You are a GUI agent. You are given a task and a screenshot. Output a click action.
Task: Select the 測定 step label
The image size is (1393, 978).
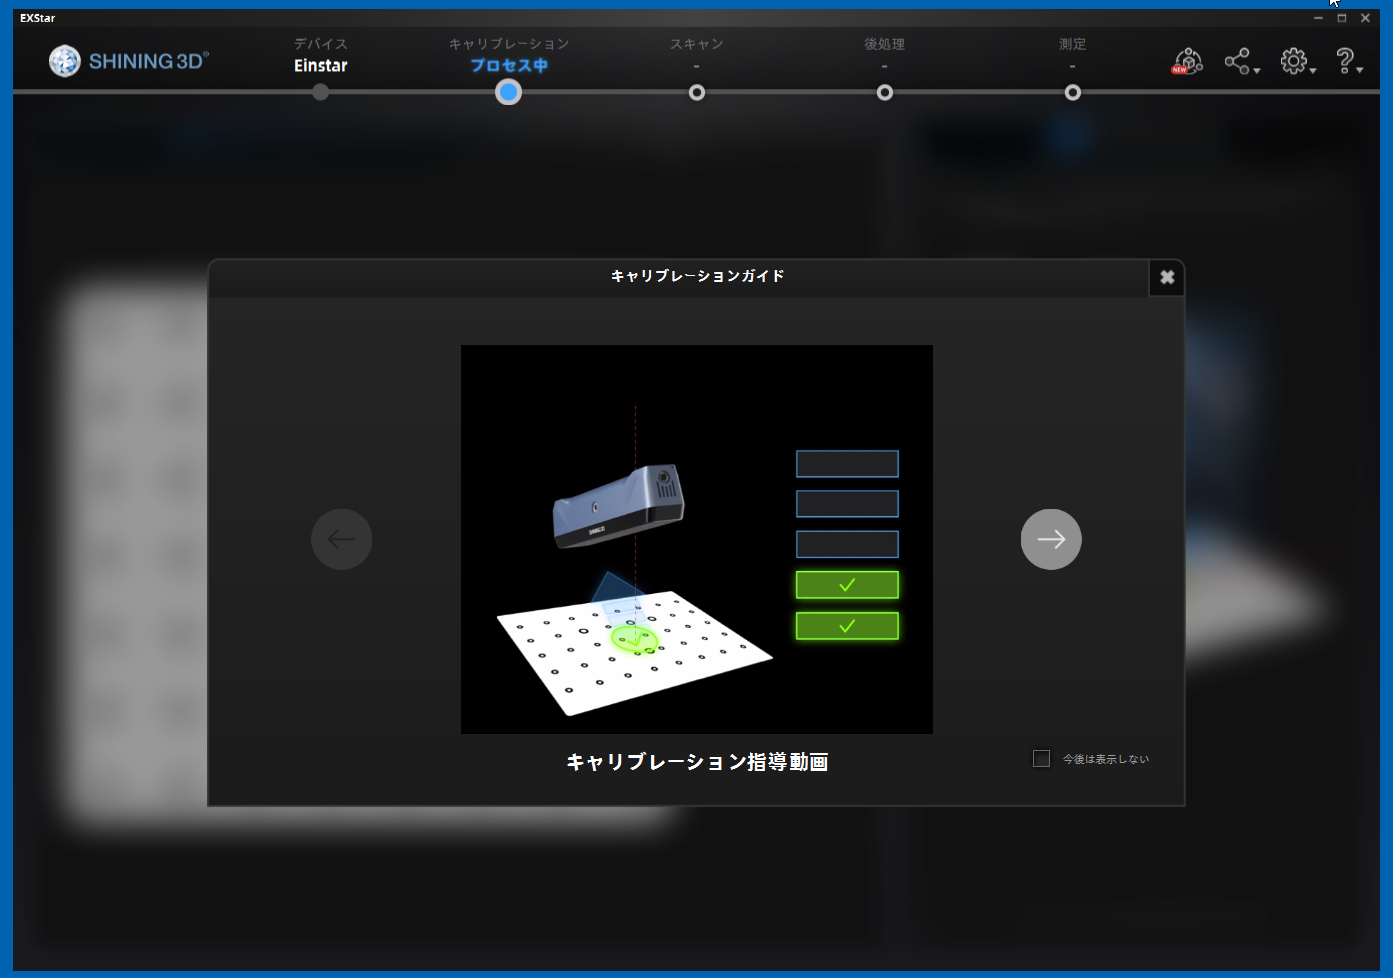(1072, 45)
